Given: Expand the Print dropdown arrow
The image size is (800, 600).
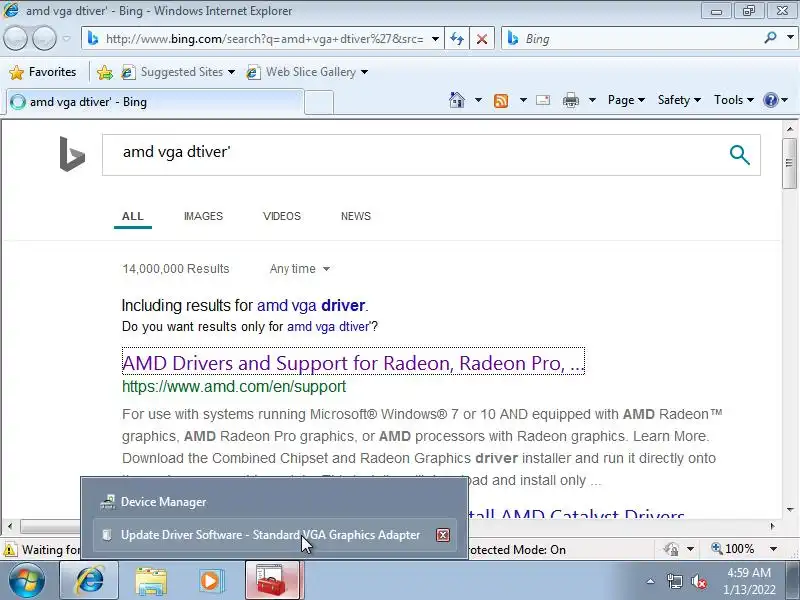Looking at the screenshot, I should tap(592, 100).
